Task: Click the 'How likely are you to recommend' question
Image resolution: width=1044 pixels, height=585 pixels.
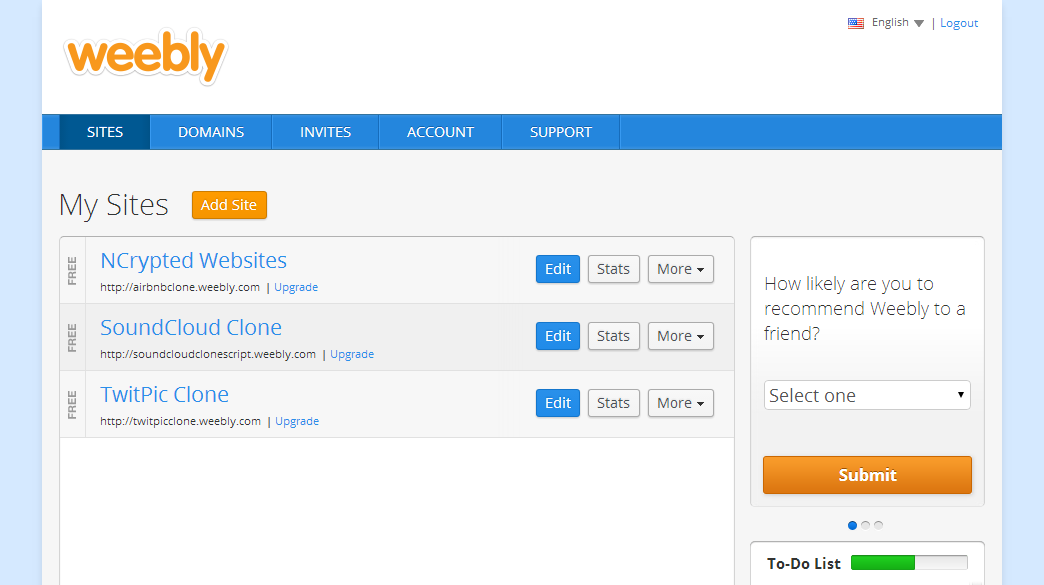Action: (x=864, y=309)
